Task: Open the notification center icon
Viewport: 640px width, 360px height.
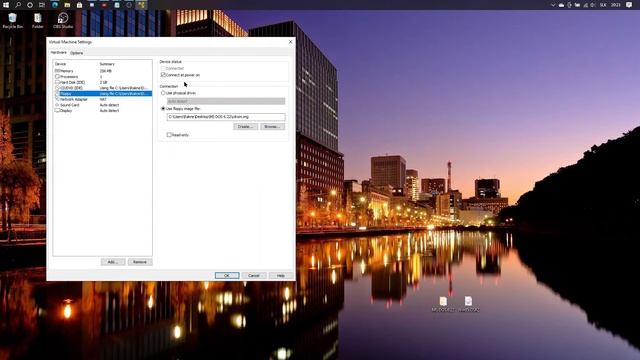Action: (x=629, y=5)
